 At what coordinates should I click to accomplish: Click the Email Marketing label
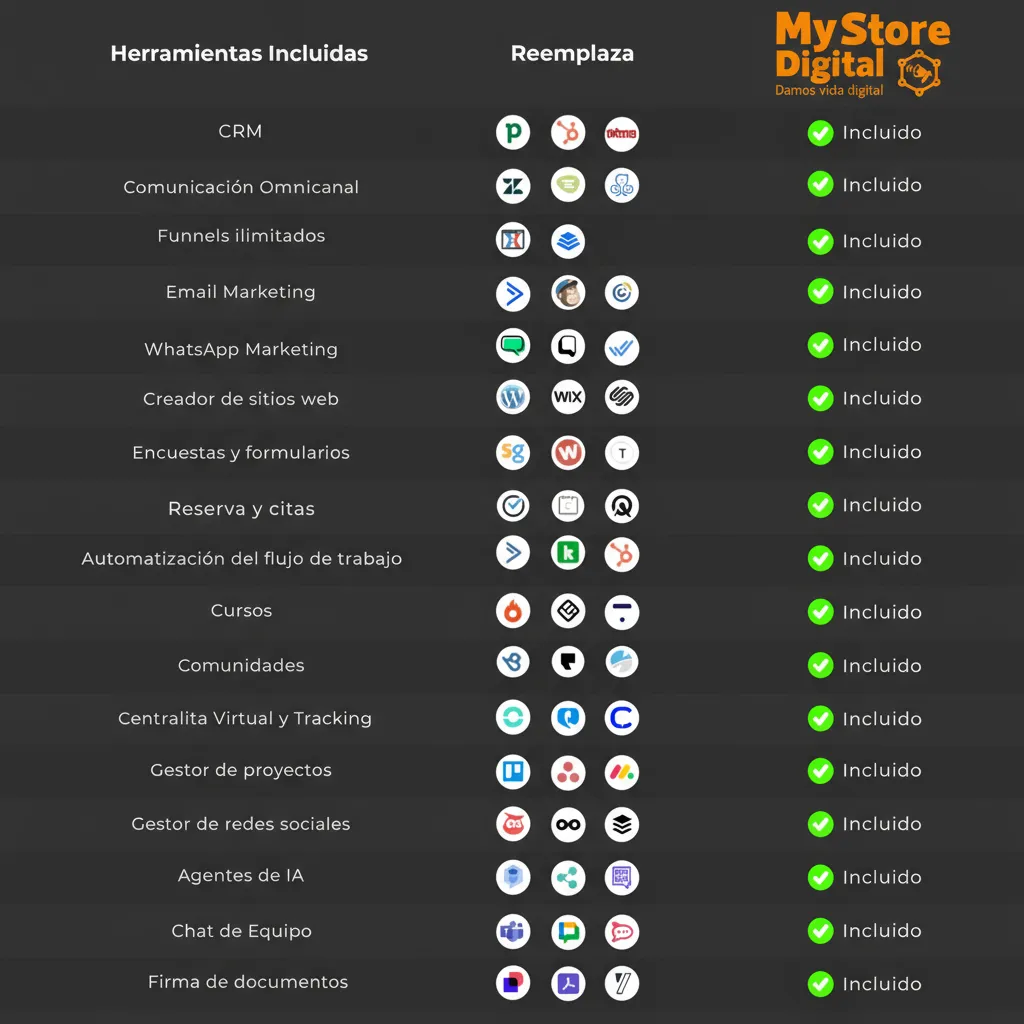[x=240, y=292]
